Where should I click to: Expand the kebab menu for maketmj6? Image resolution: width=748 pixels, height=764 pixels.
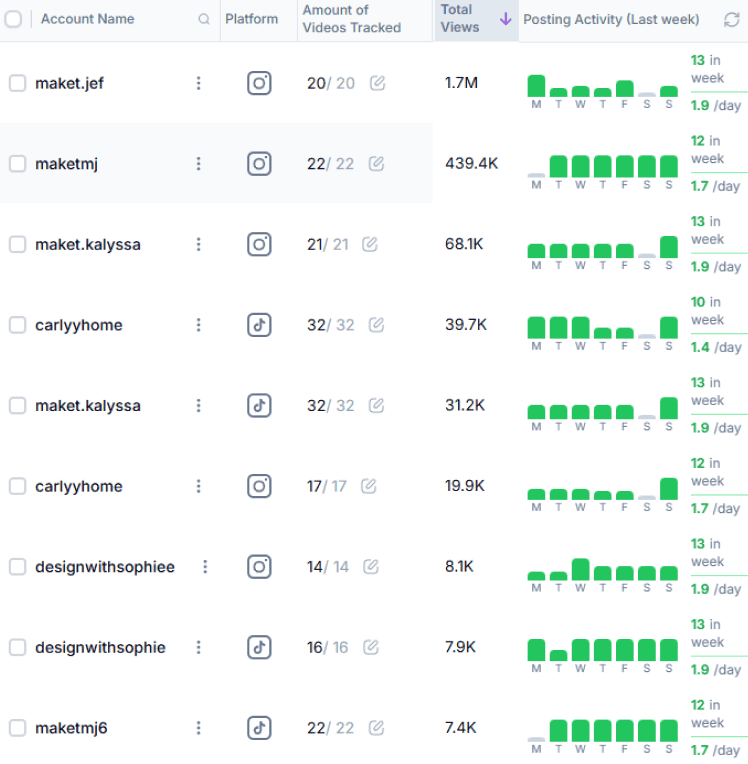[x=198, y=727]
